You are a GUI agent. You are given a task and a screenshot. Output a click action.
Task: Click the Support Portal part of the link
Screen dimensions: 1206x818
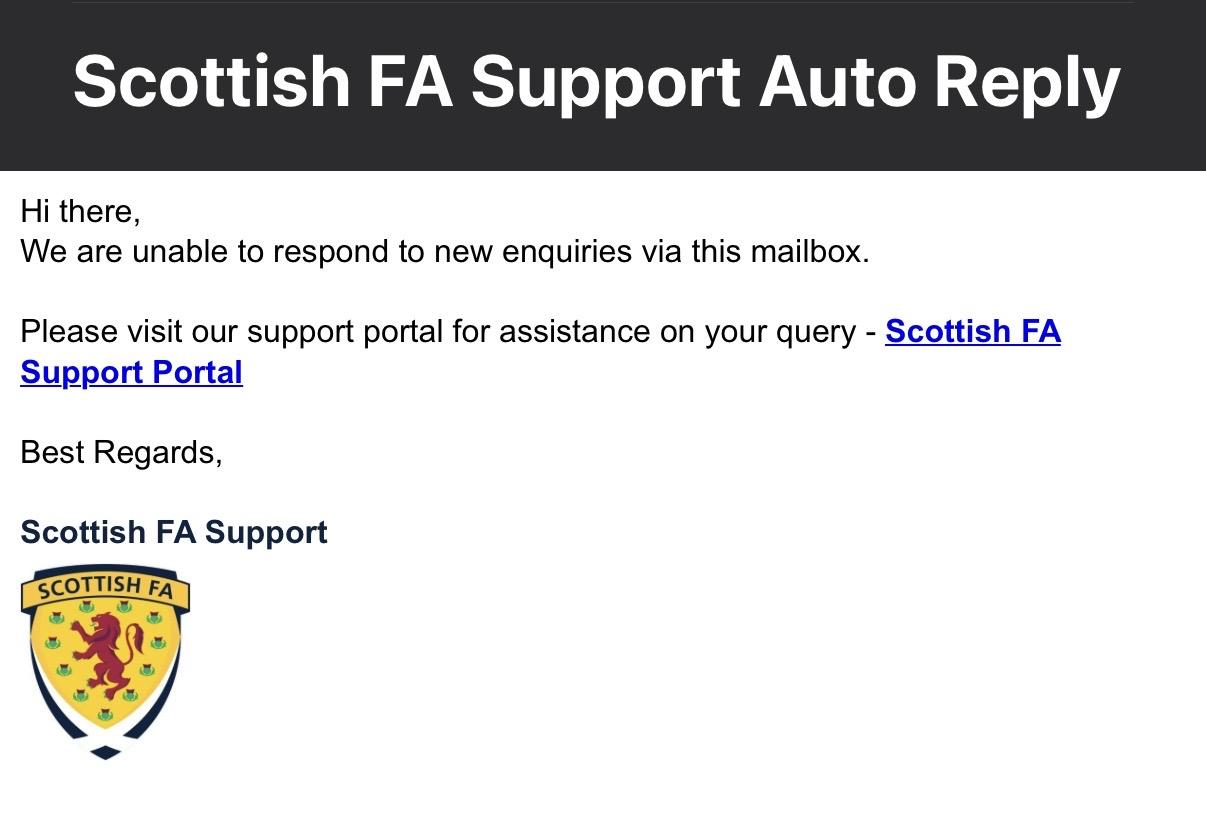point(131,372)
